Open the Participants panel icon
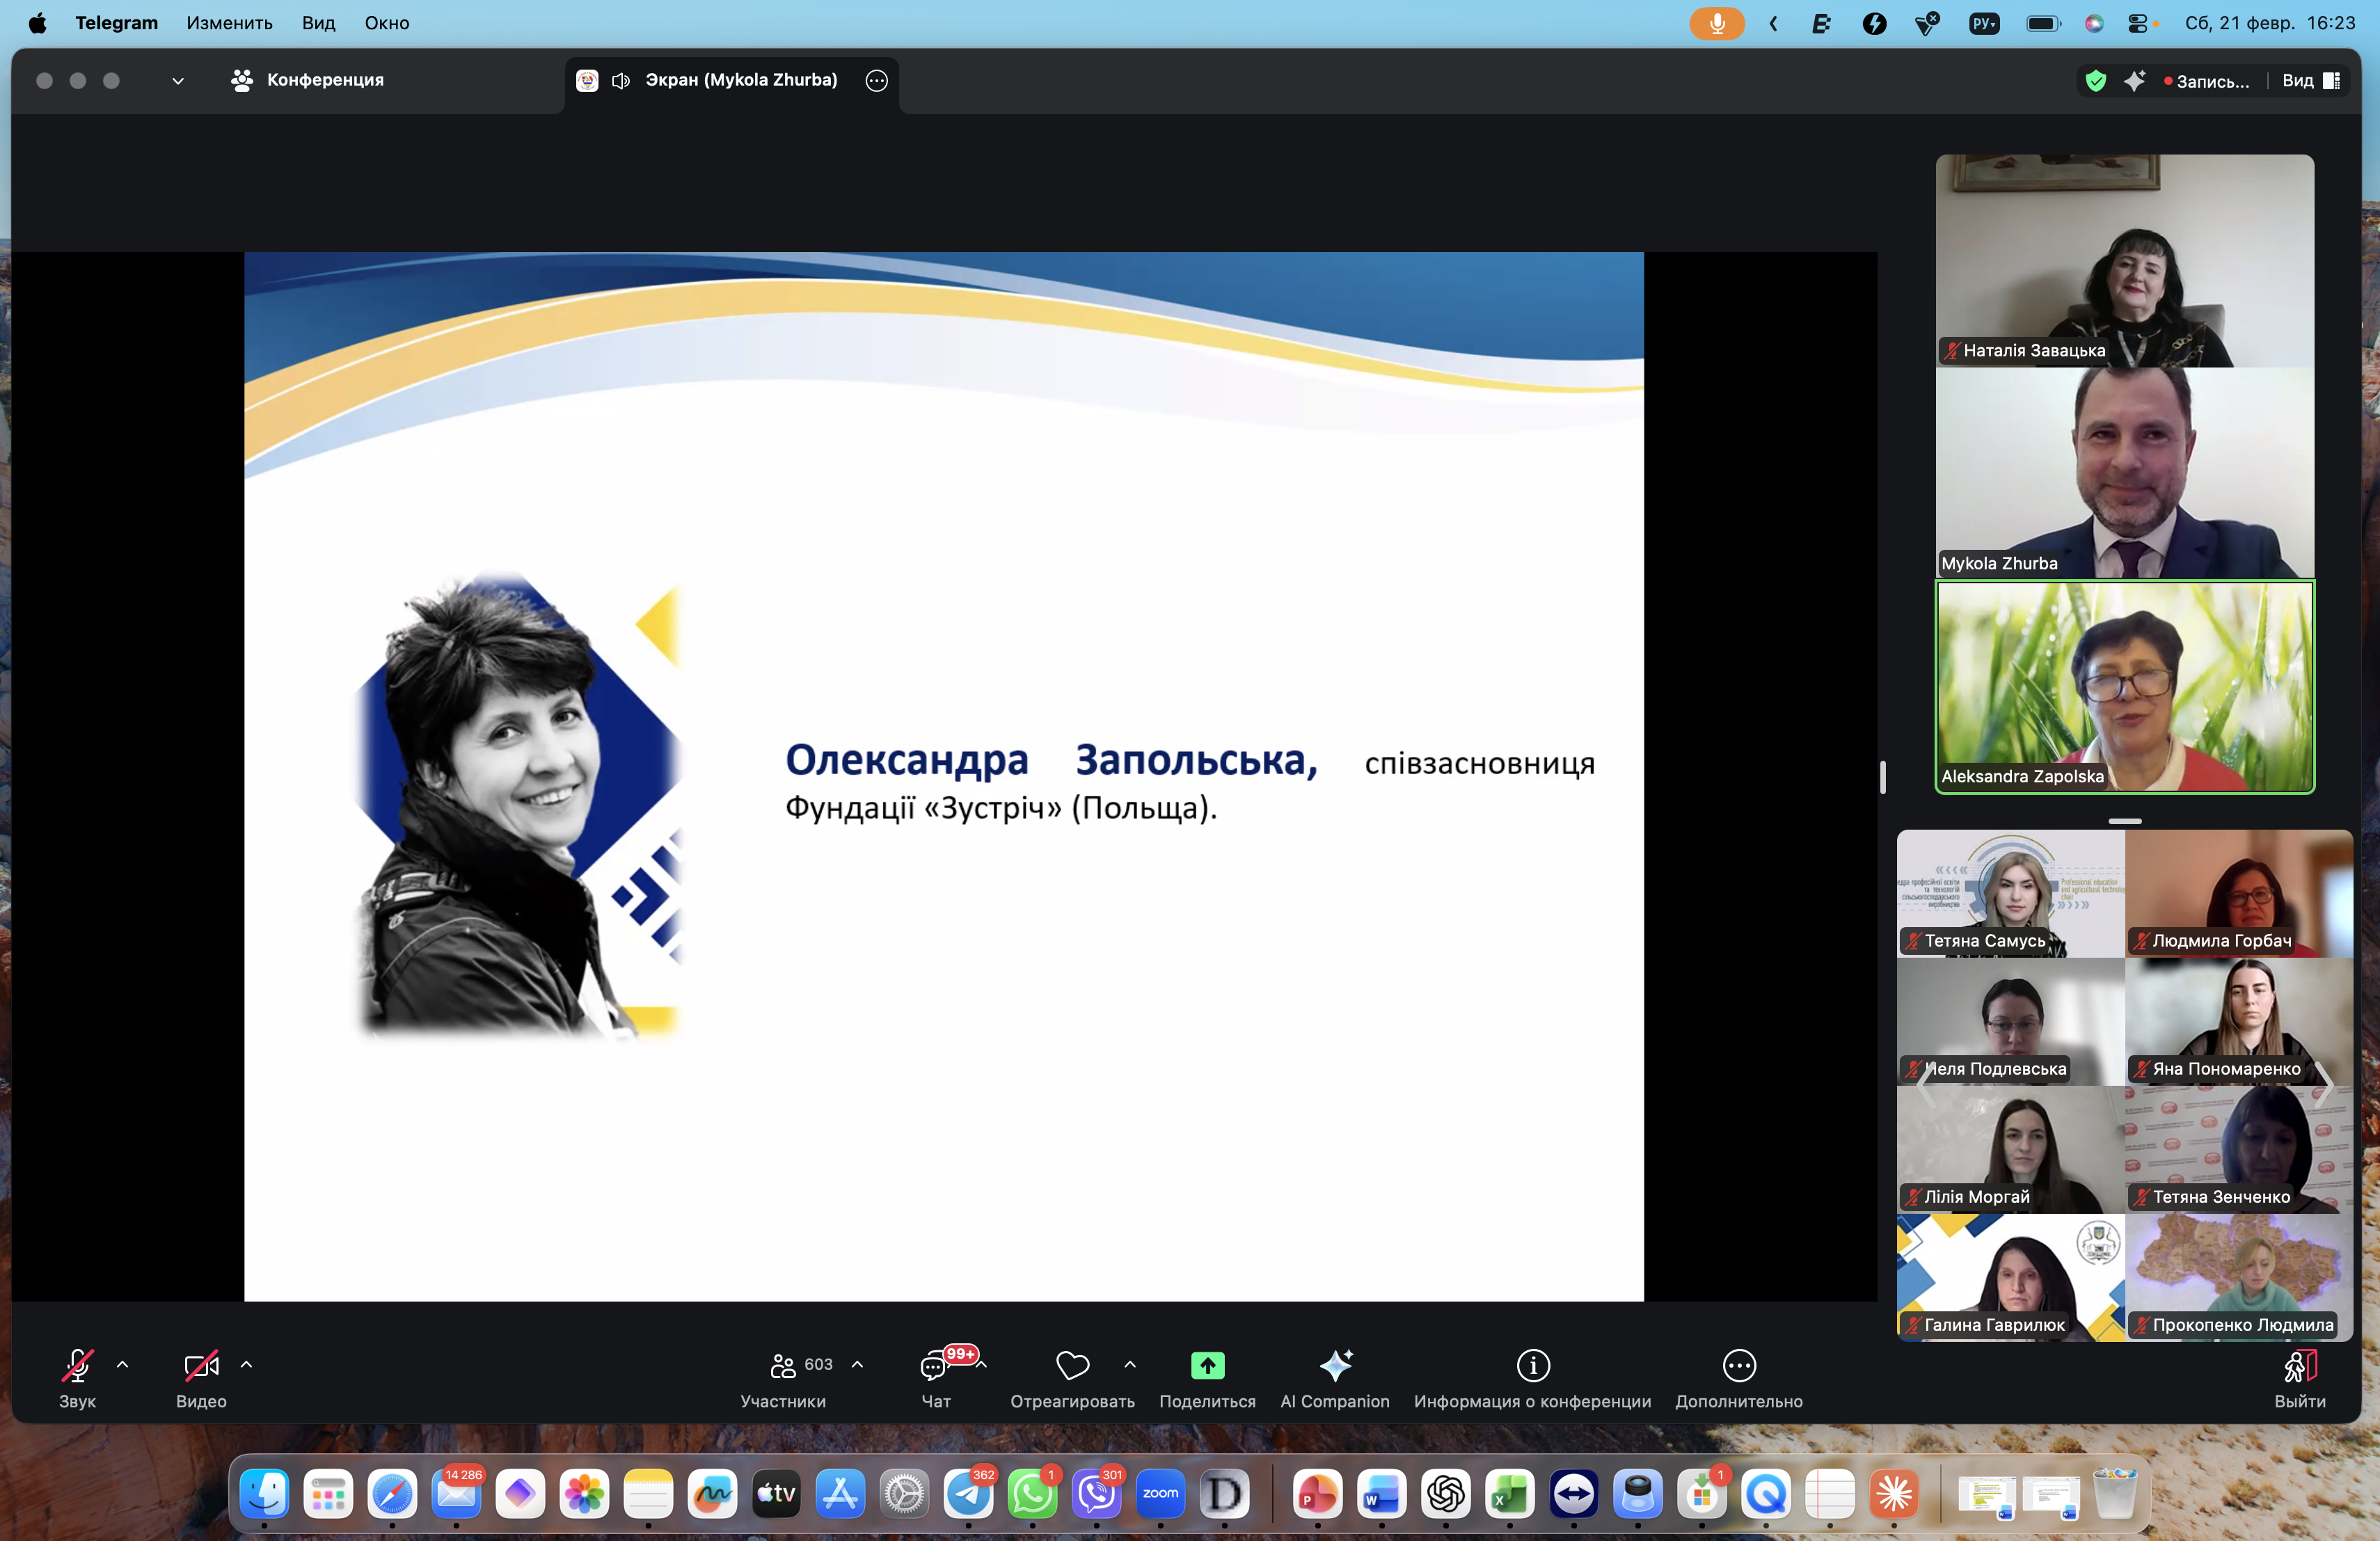Image resolution: width=2380 pixels, height=1541 pixels. click(x=783, y=1365)
